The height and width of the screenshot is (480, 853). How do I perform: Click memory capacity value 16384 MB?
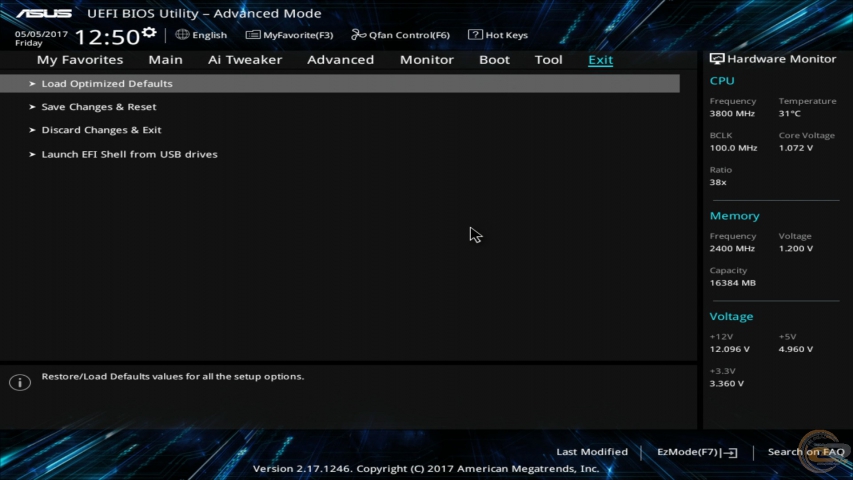(733, 283)
